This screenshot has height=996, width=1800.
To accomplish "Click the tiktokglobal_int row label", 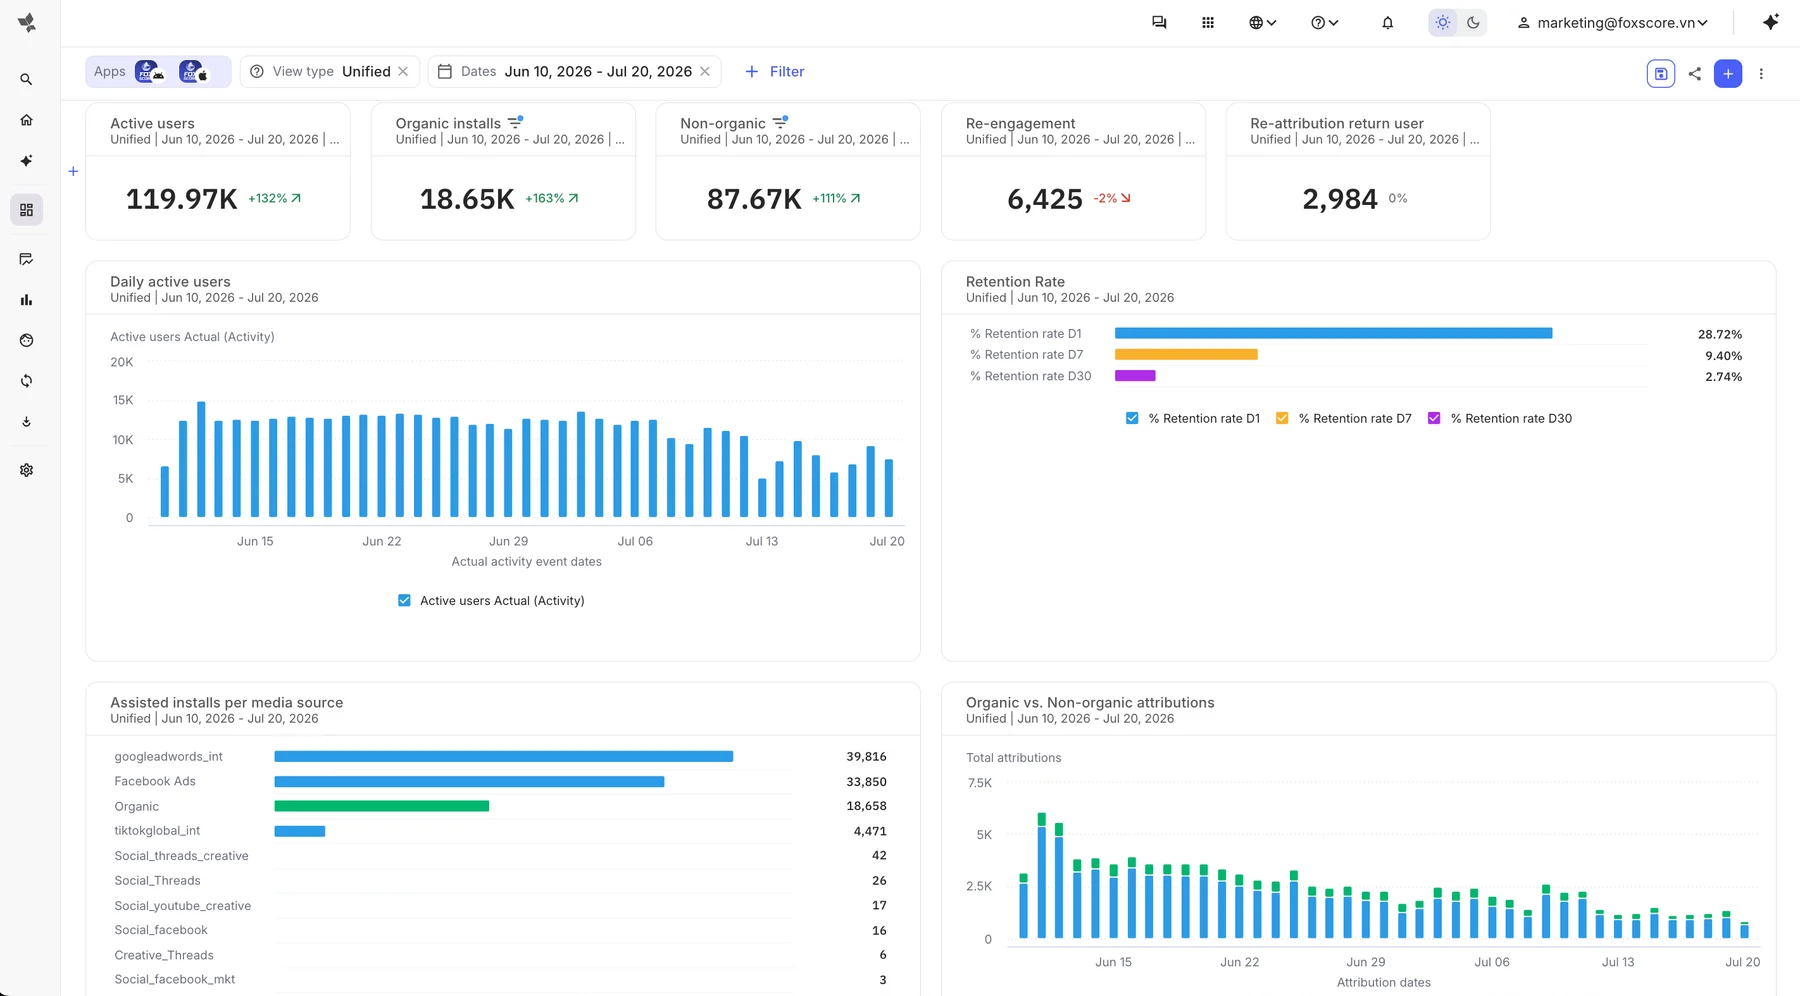I will (157, 830).
